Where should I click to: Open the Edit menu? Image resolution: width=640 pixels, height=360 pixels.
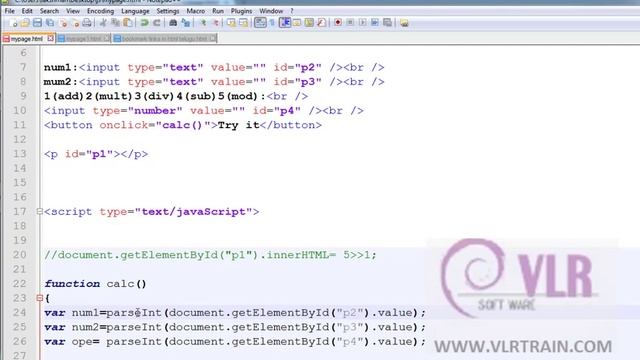point(27,11)
